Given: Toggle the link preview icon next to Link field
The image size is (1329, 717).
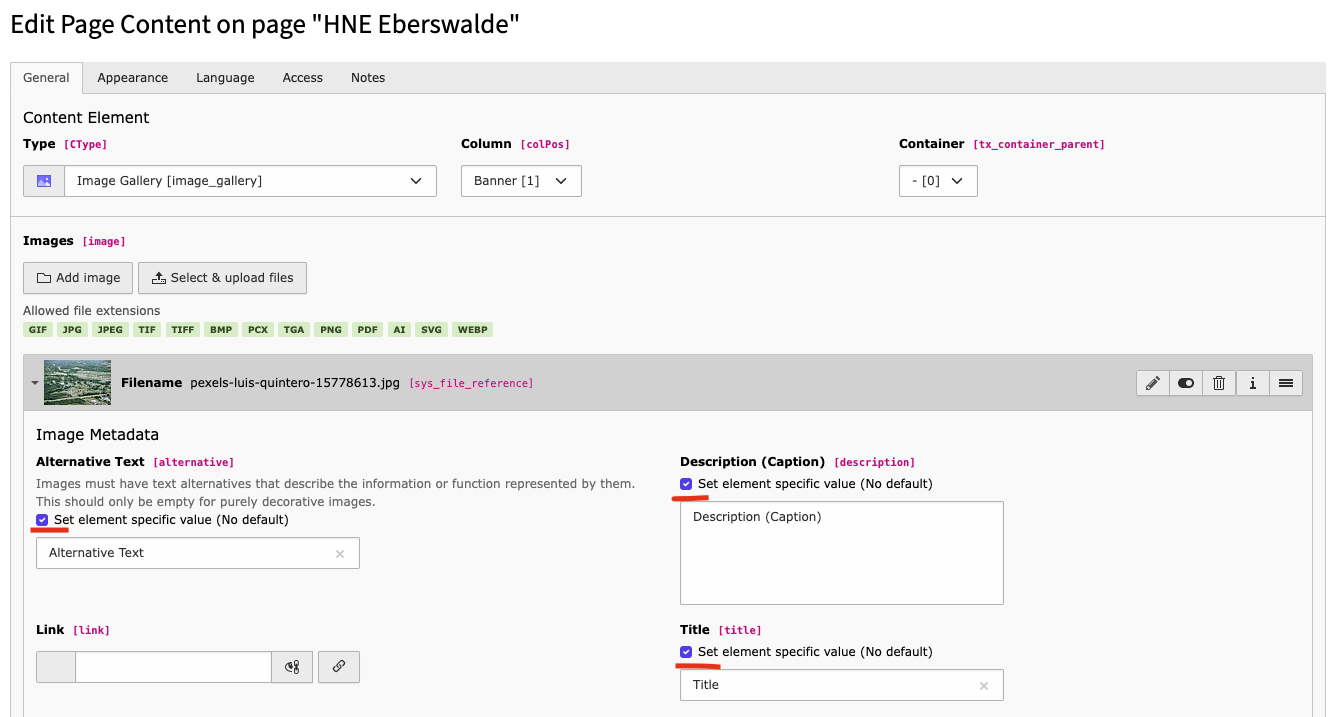Looking at the screenshot, I should pyautogui.click(x=292, y=667).
